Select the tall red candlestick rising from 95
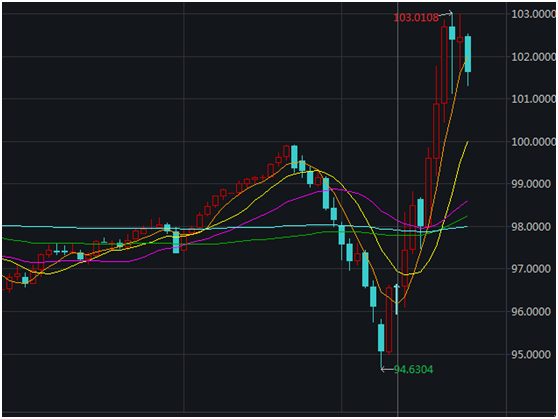The width and height of the screenshot is (558, 419). tap(389, 320)
